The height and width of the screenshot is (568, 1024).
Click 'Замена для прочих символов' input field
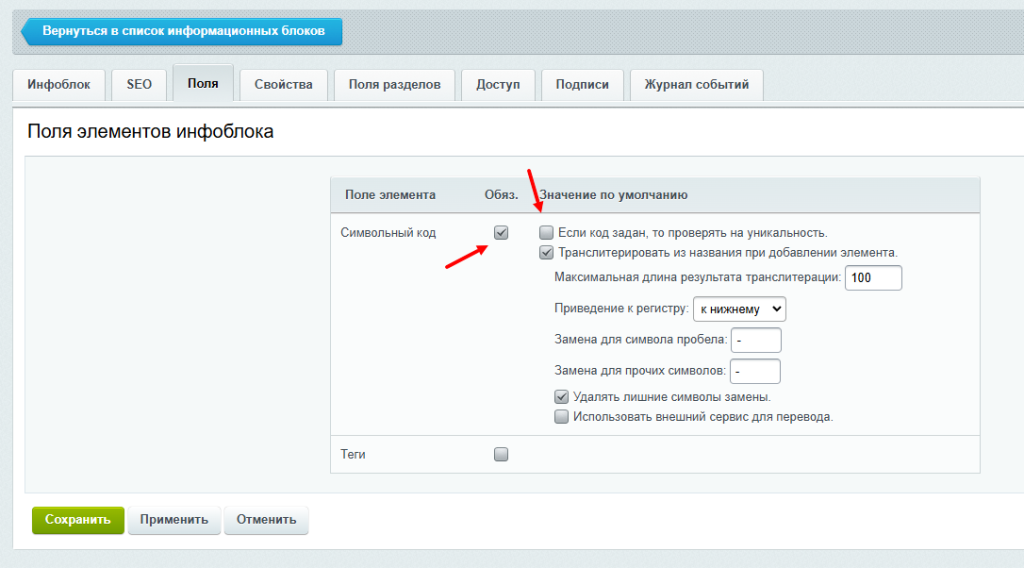[x=755, y=372]
